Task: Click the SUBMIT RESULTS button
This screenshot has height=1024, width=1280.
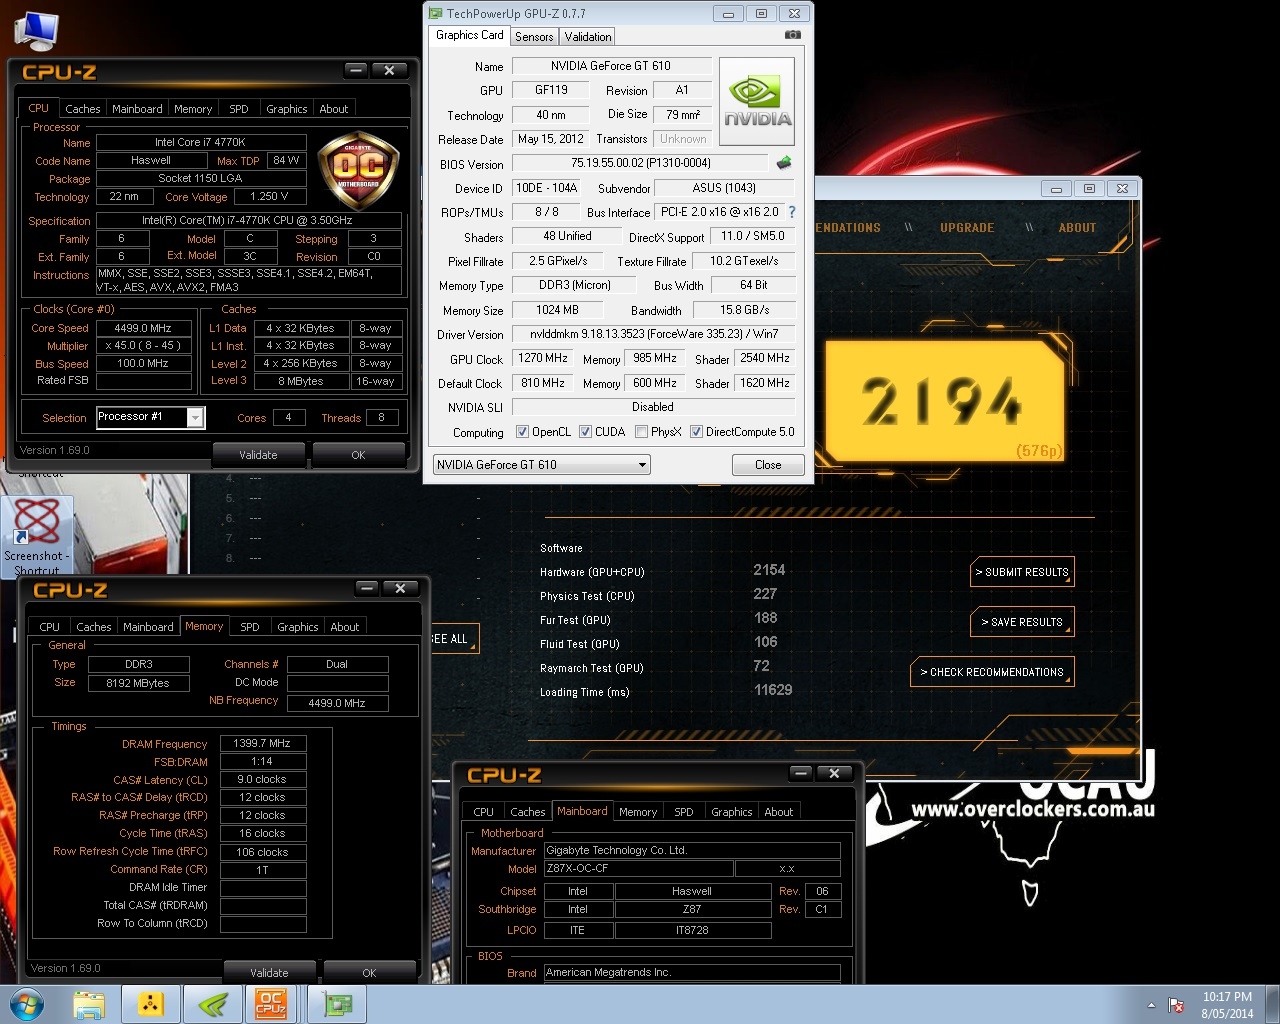Action: coord(1022,572)
